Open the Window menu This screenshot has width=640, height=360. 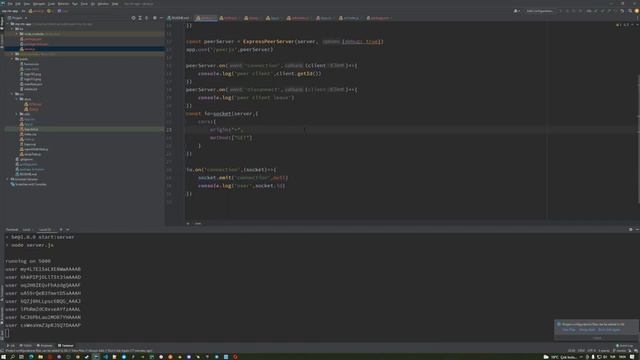[103, 4]
